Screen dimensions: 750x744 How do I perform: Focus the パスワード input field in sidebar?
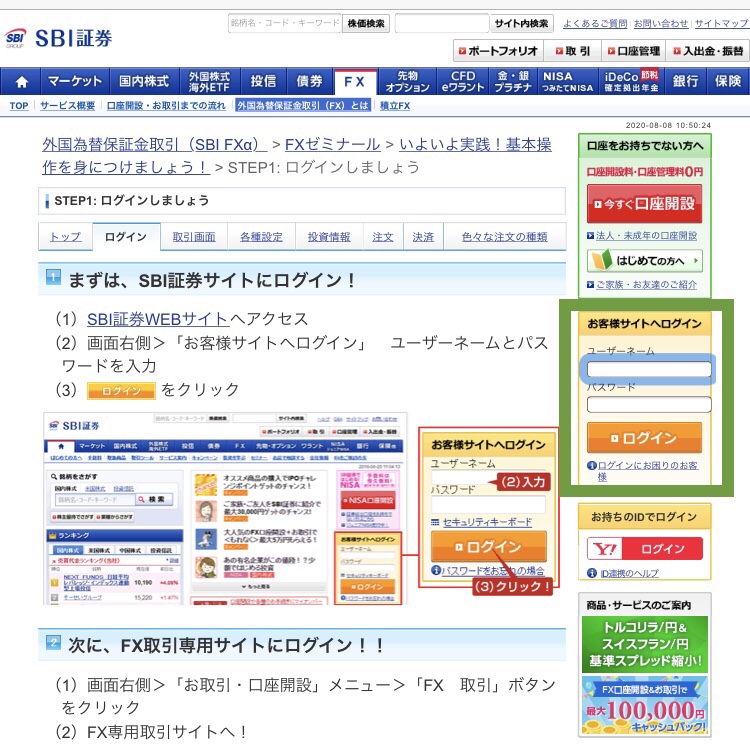click(x=649, y=404)
